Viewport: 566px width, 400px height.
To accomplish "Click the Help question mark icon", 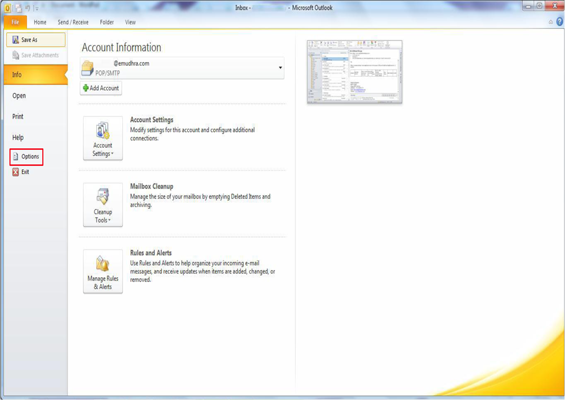I will coord(560,22).
